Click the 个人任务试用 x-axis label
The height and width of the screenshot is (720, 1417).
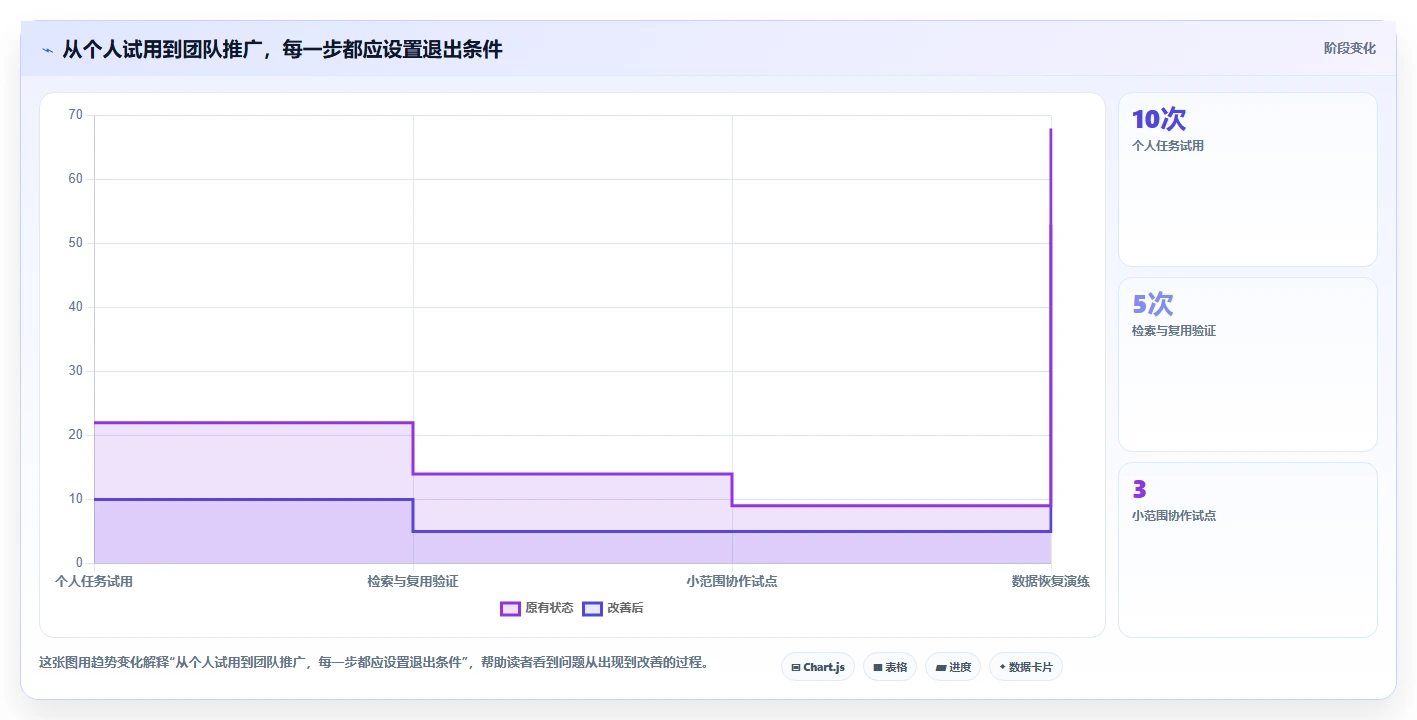(94, 581)
